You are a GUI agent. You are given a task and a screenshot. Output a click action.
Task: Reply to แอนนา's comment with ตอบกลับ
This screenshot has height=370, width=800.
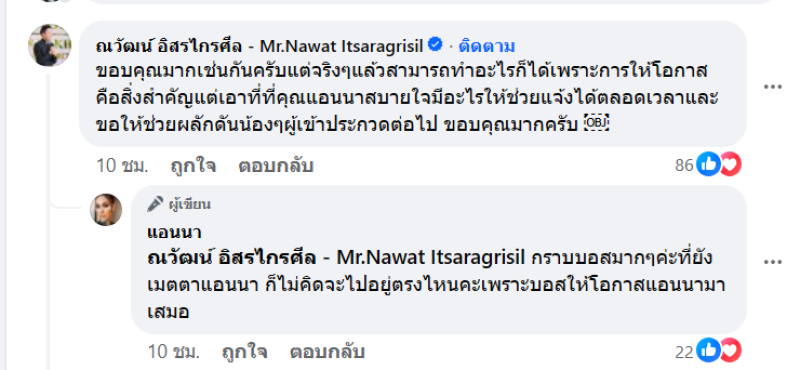[327, 352]
